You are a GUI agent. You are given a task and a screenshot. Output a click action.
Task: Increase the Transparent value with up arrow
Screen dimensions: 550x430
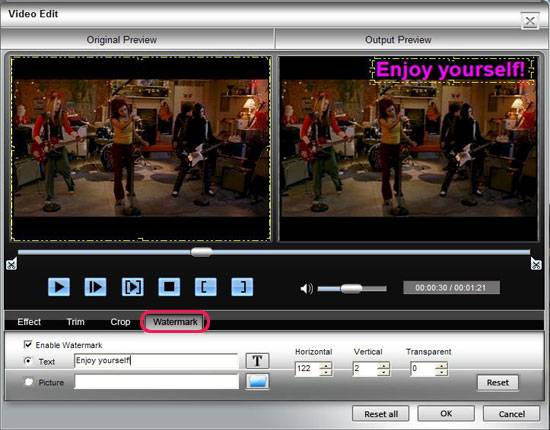pyautogui.click(x=442, y=365)
